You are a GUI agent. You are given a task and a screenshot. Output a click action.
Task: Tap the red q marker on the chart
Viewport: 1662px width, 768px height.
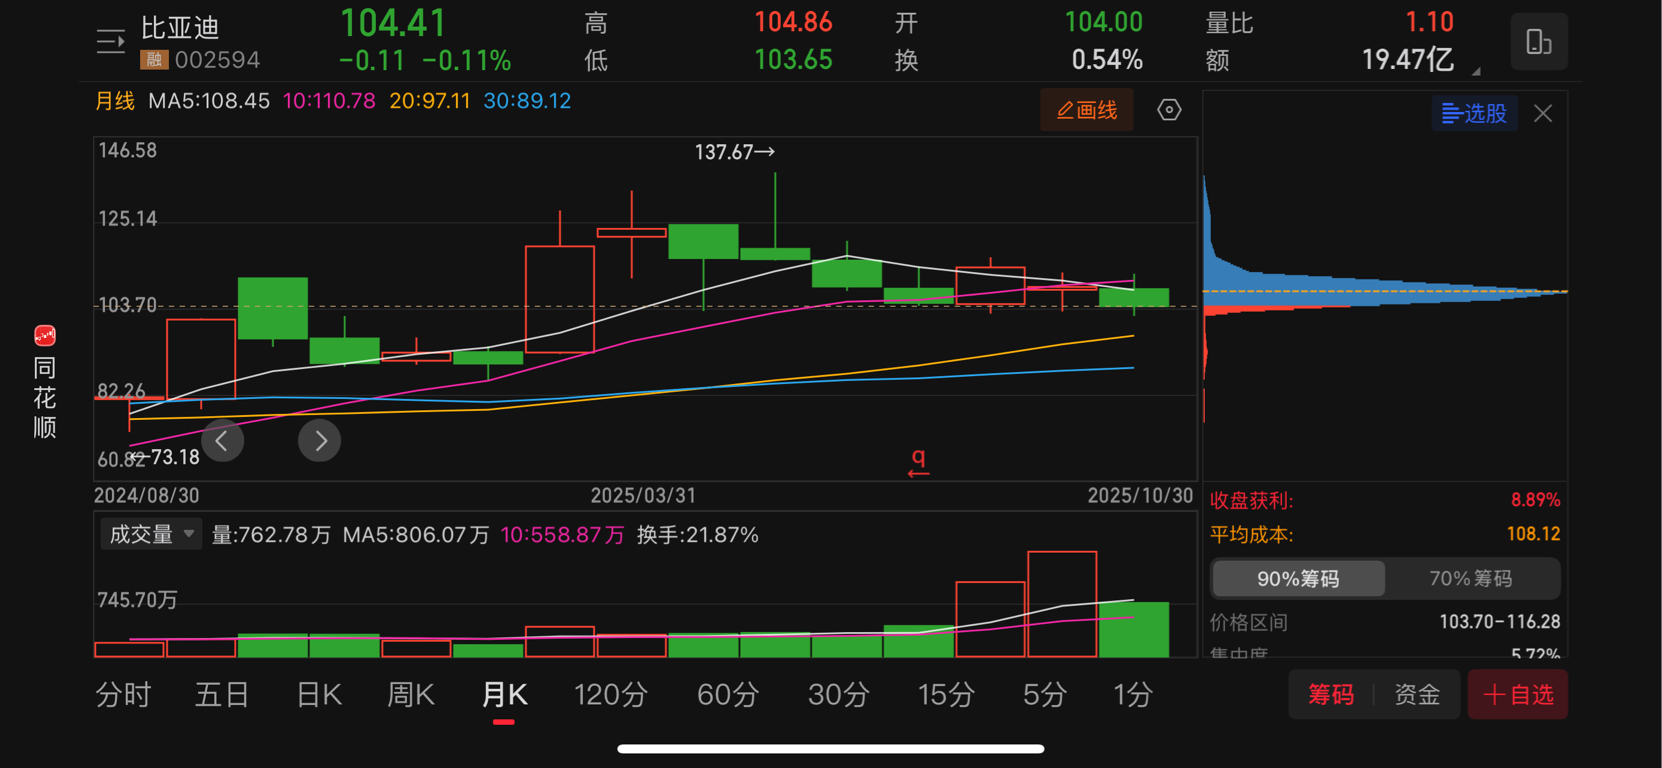pyautogui.click(x=918, y=462)
